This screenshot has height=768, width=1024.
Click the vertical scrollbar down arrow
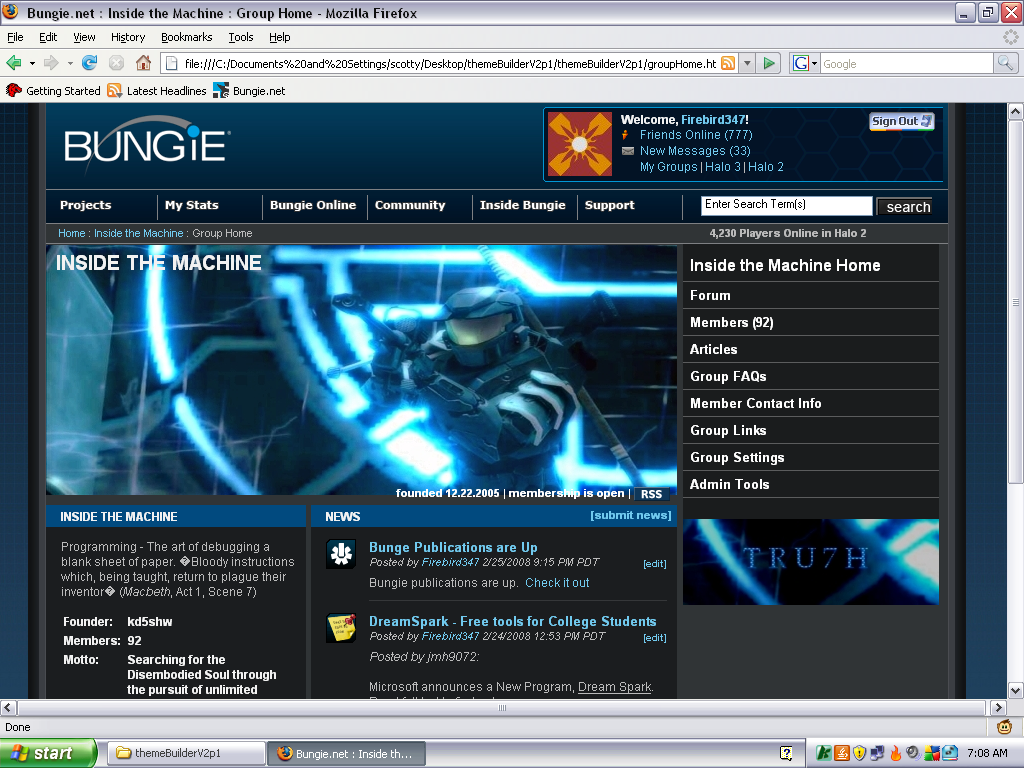[1015, 690]
